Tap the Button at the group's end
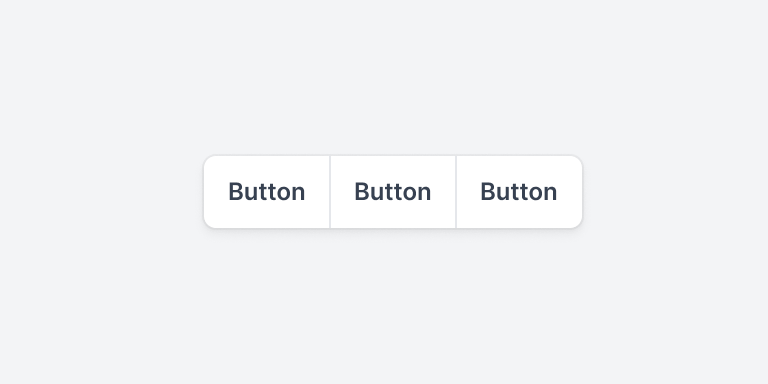Image resolution: width=768 pixels, height=384 pixels. (x=519, y=192)
